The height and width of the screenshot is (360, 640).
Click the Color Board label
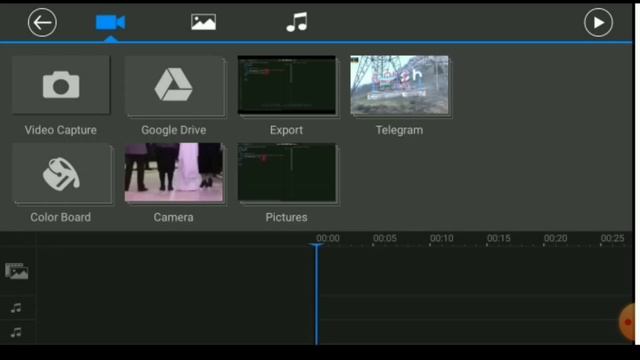(61, 217)
